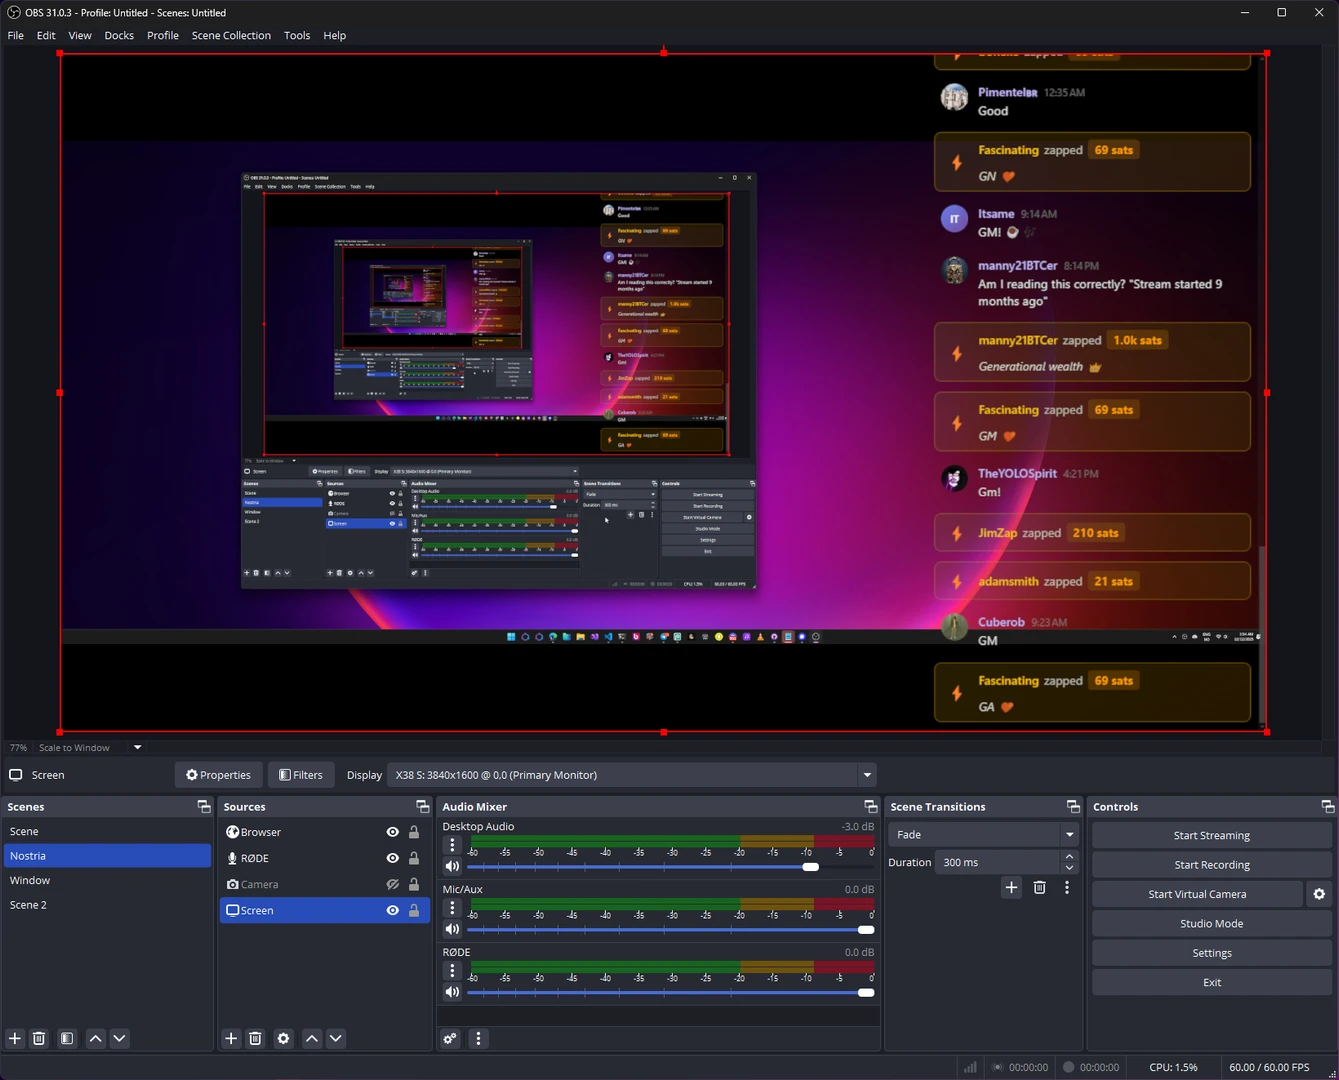This screenshot has height=1080, width=1339.
Task: Mute the Desktop Audio speaker icon
Action: (x=452, y=867)
